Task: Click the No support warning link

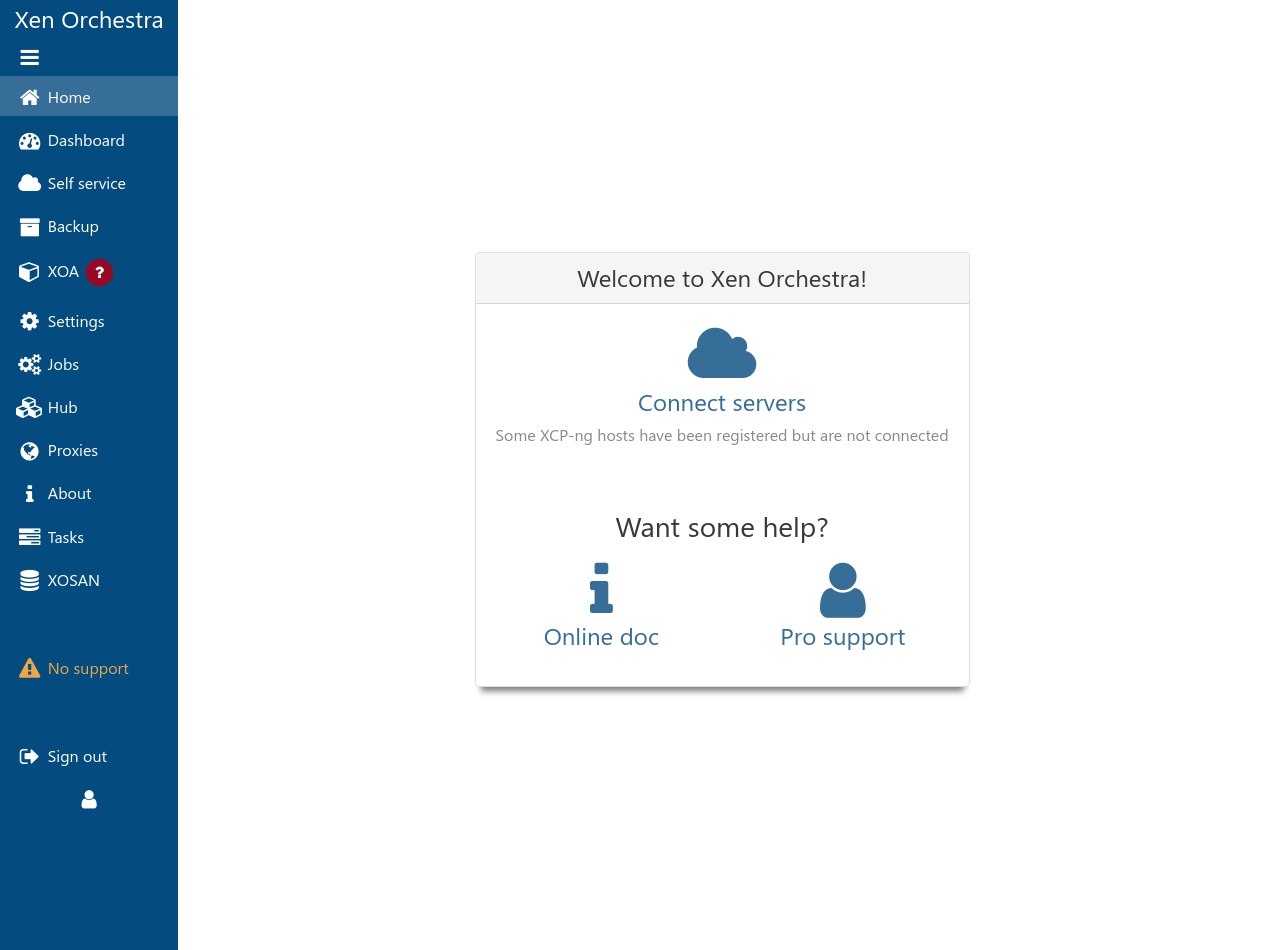Action: pyautogui.click(x=87, y=668)
